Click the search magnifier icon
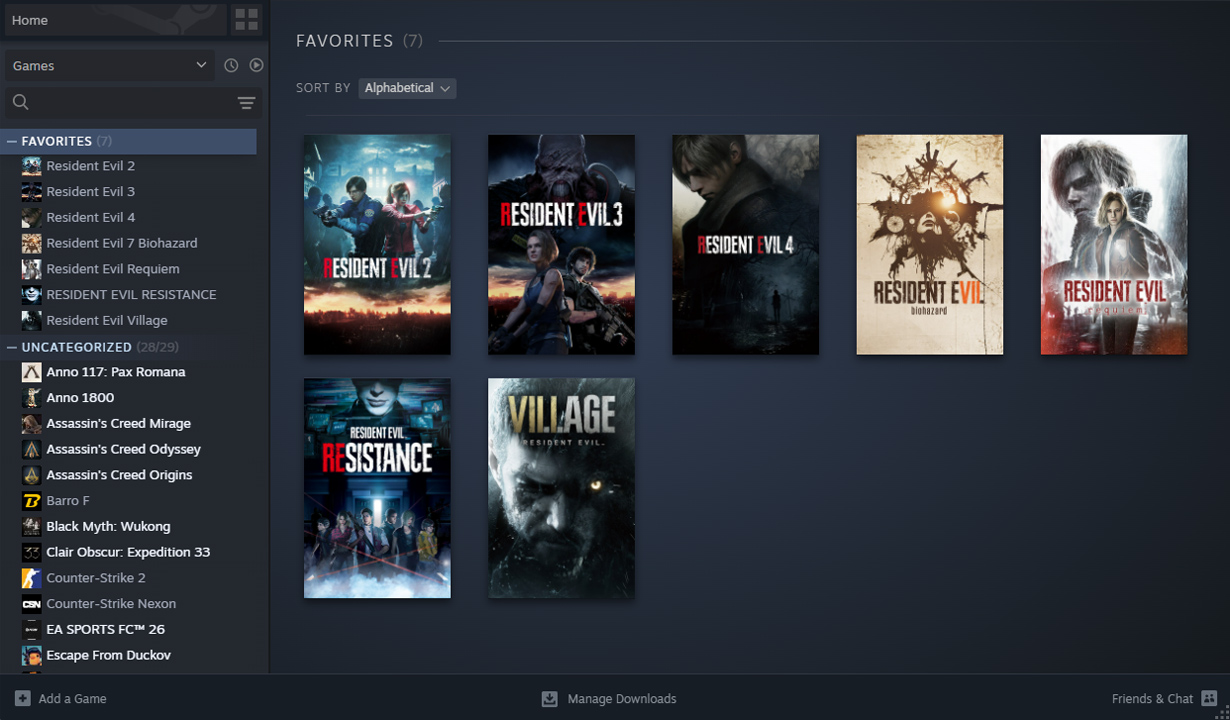 coord(20,102)
